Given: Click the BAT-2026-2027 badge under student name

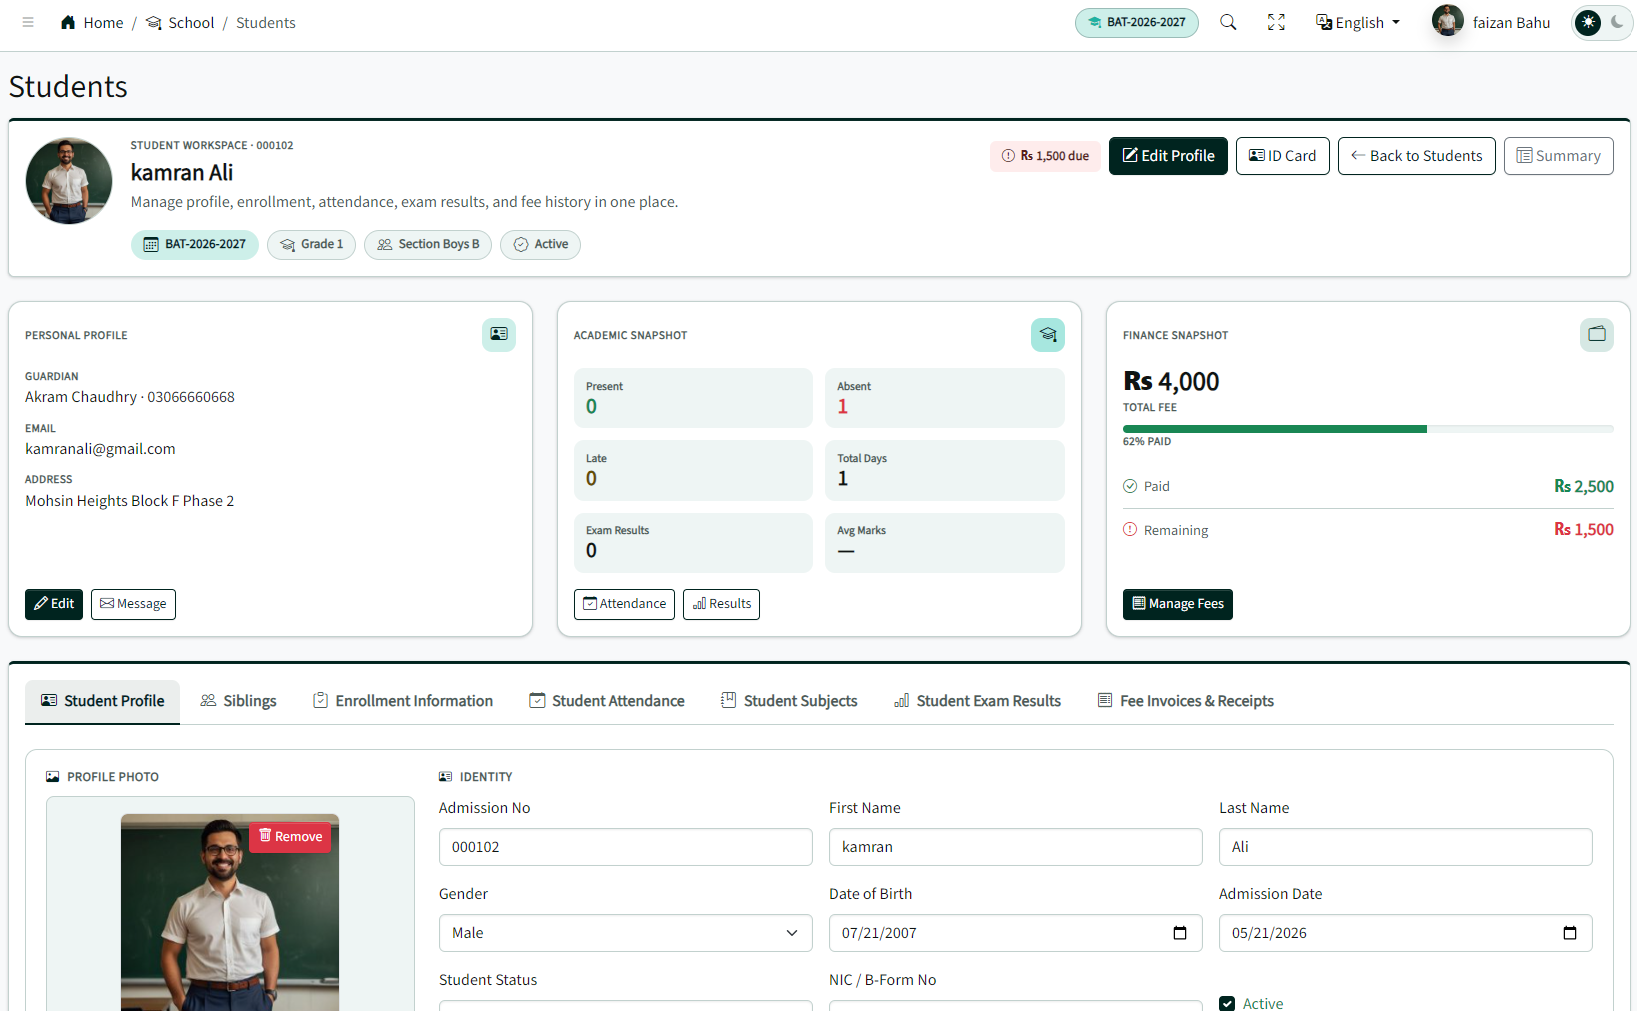Looking at the screenshot, I should pos(194,244).
